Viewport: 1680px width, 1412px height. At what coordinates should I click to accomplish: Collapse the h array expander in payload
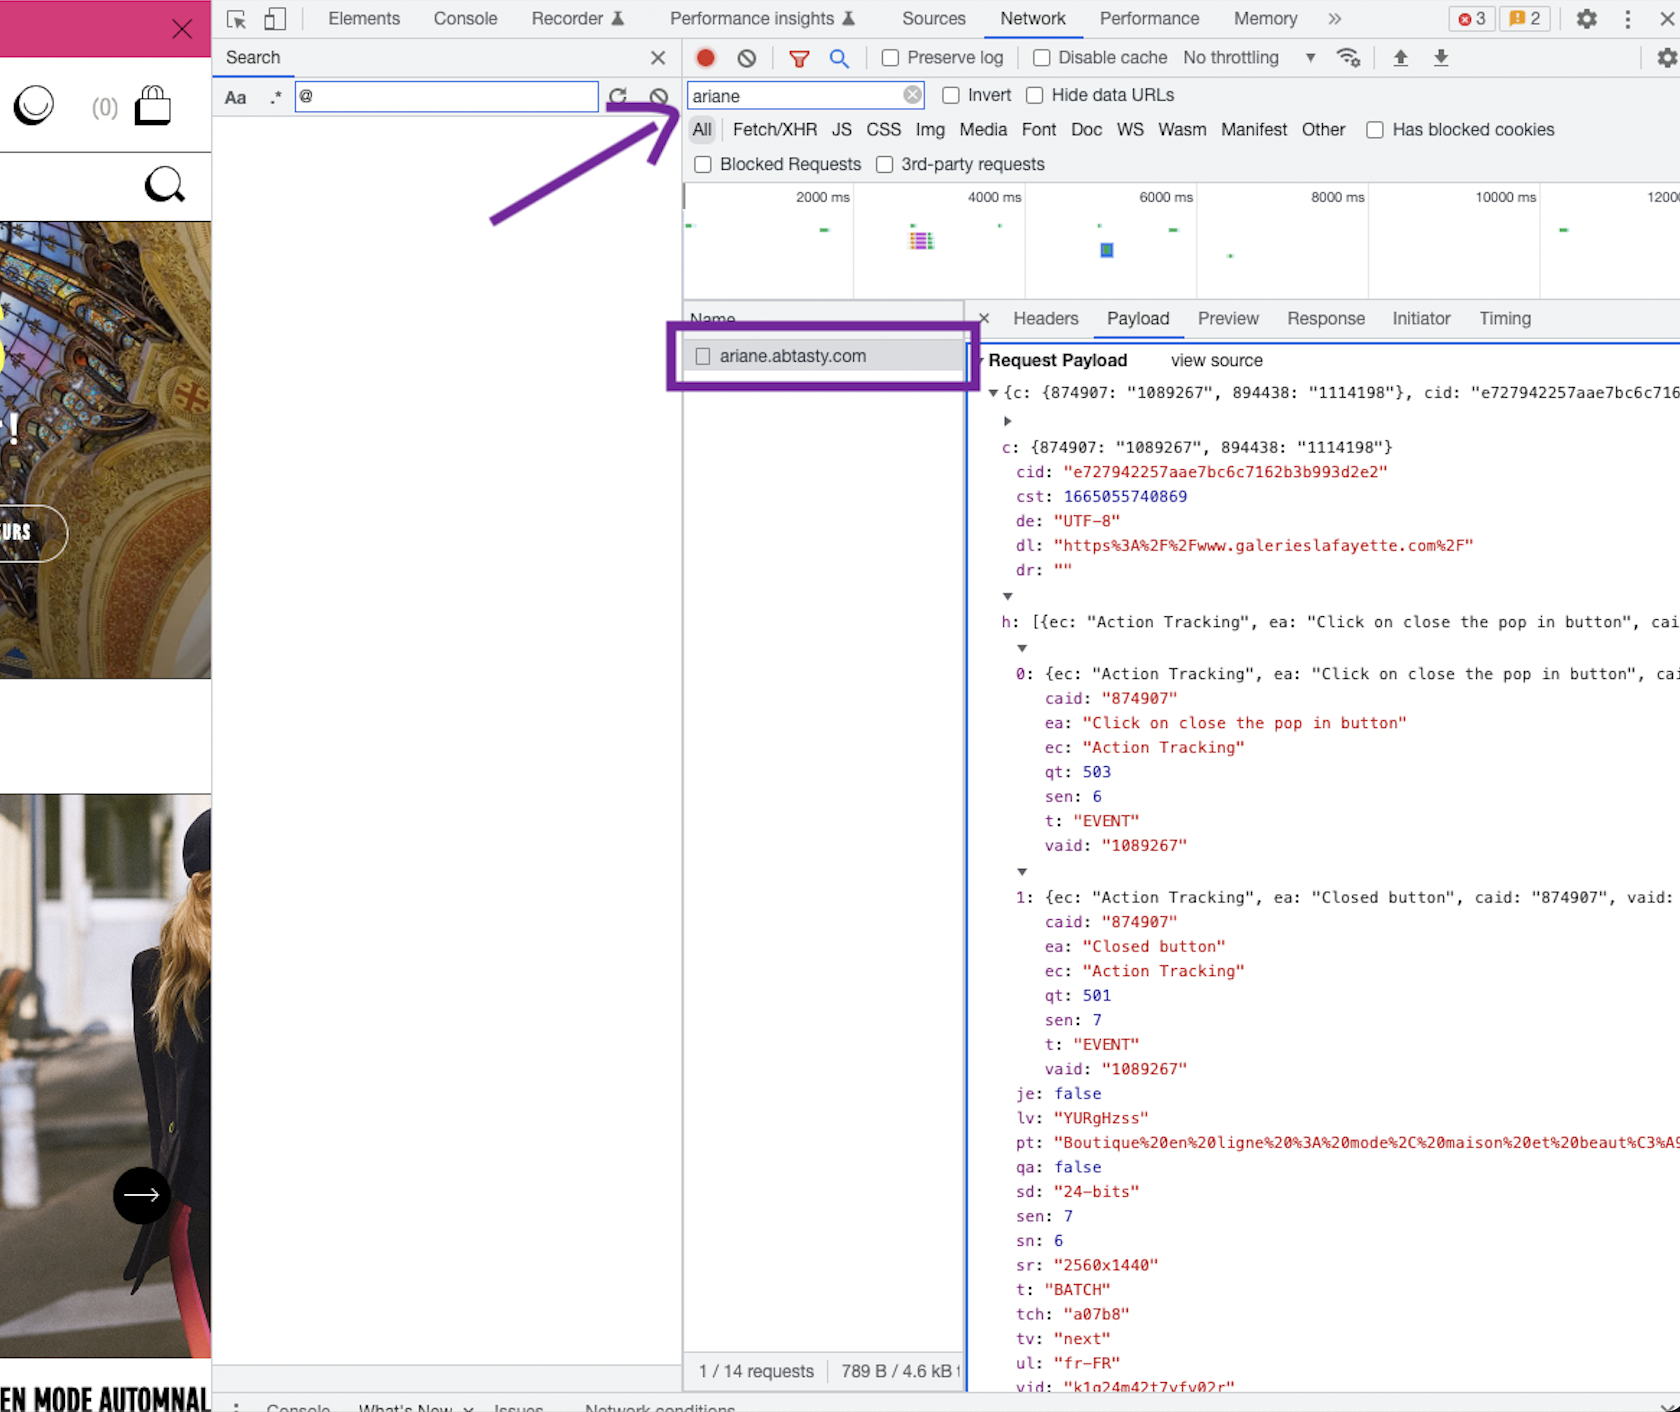(x=1007, y=596)
